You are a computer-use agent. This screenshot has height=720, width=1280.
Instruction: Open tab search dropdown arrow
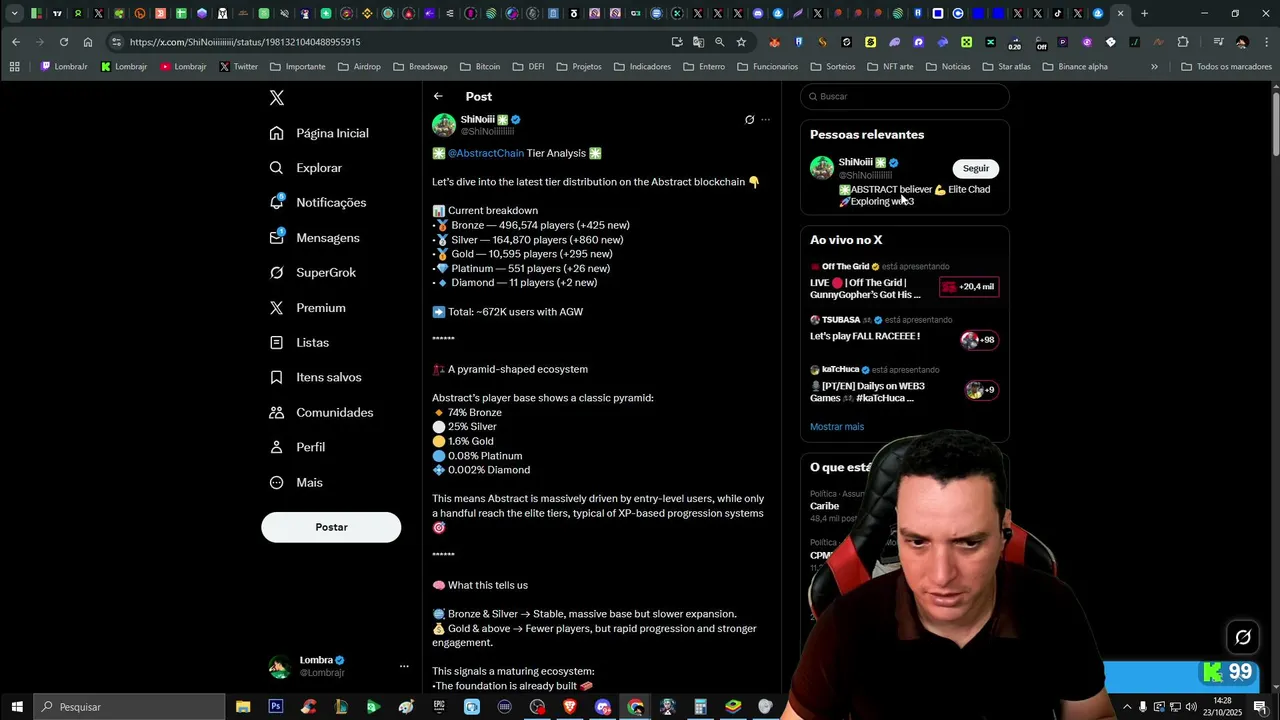(x=14, y=14)
